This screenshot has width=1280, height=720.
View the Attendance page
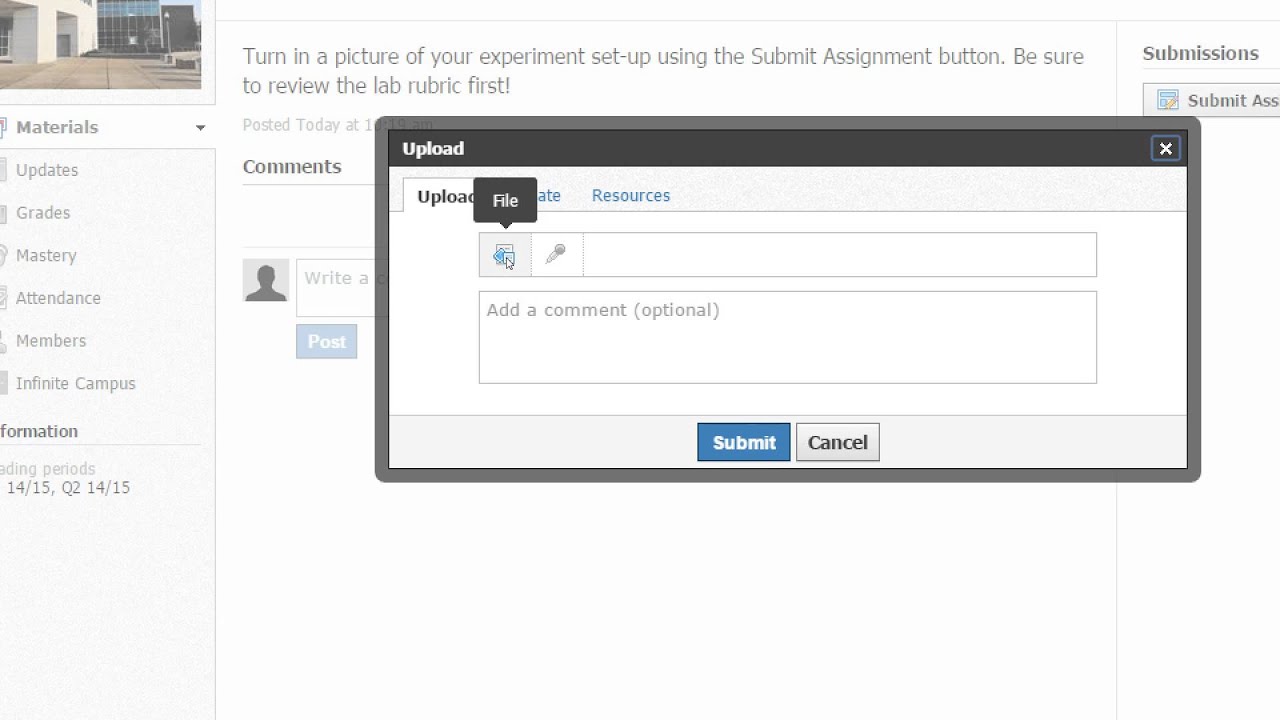click(x=58, y=298)
